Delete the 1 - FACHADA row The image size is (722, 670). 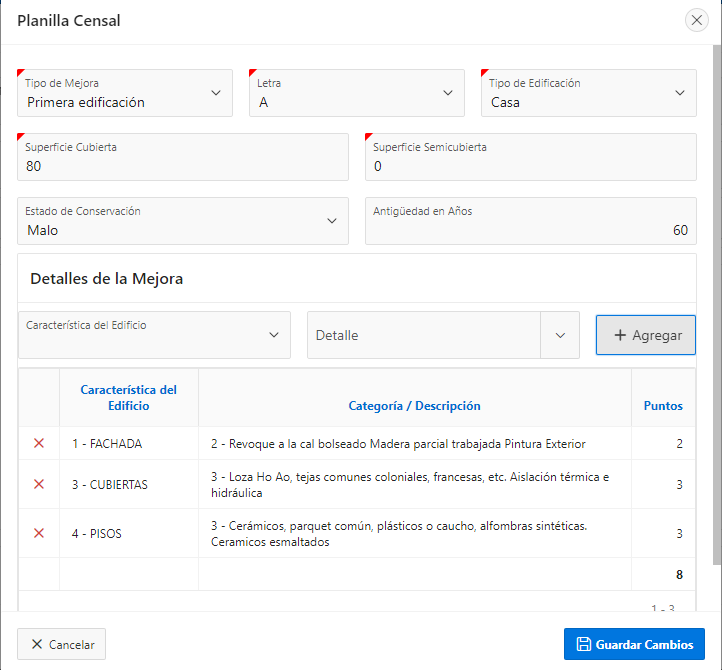coord(39,443)
